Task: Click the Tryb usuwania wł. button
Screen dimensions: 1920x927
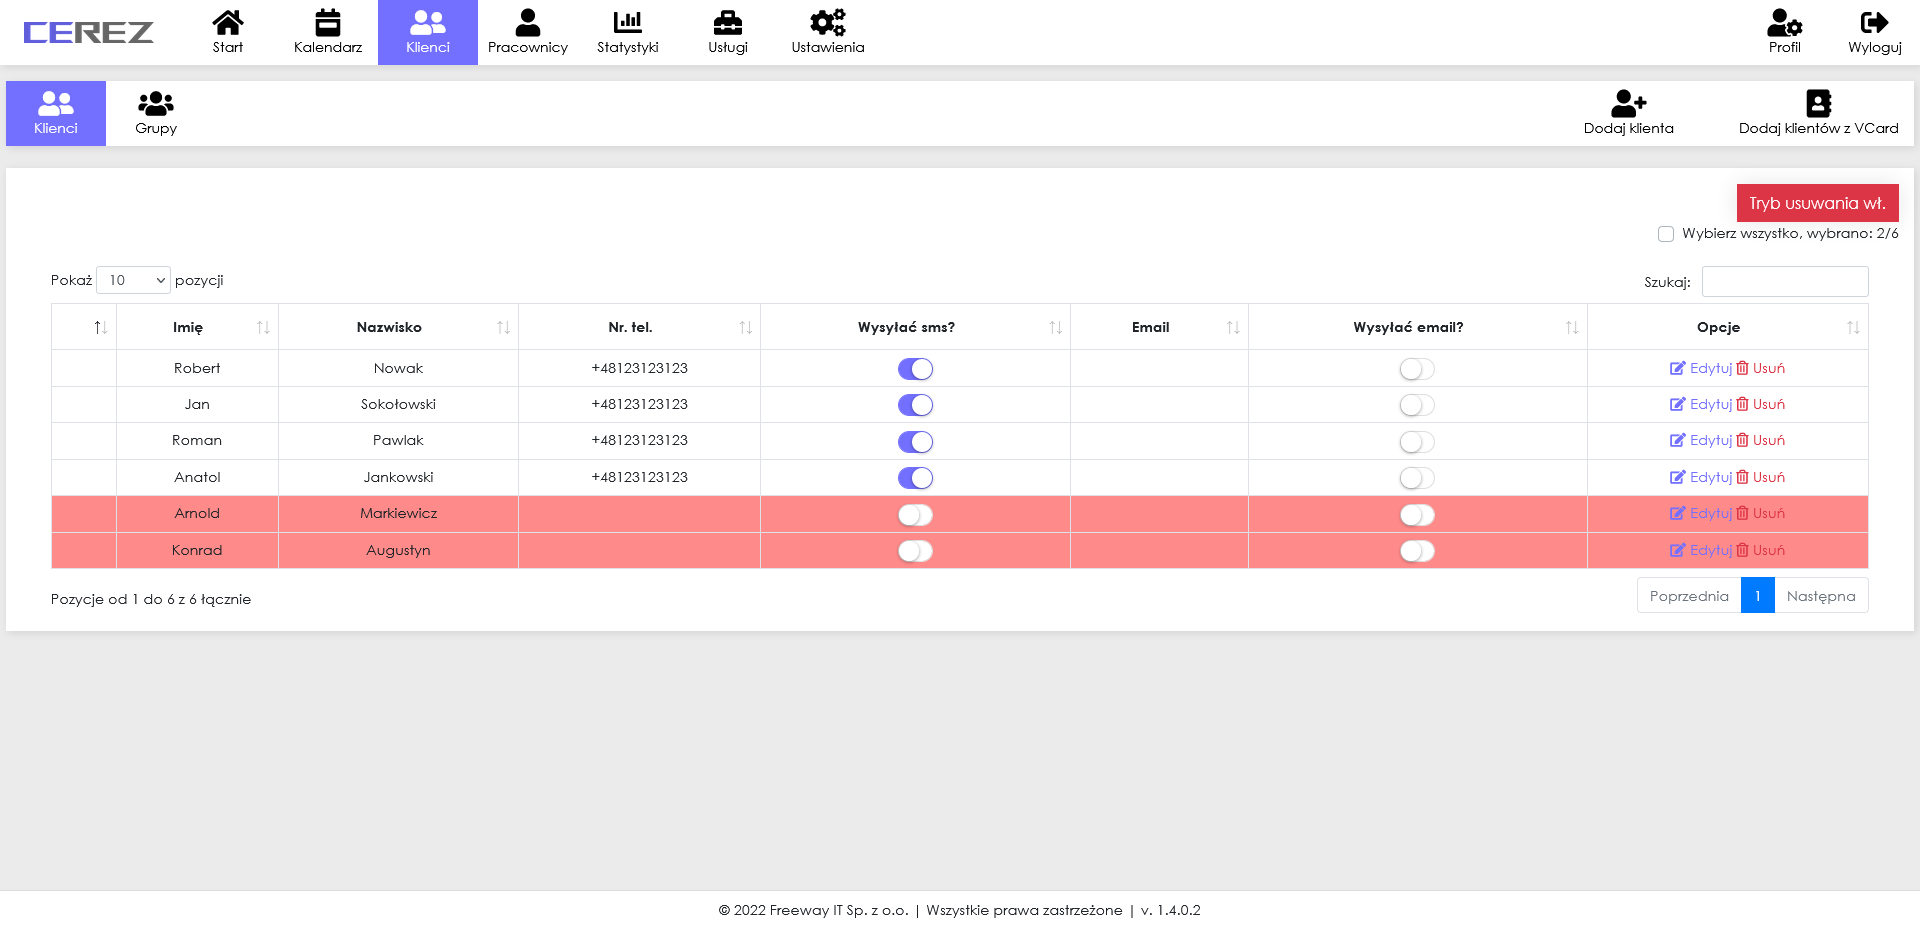Action: point(1816,203)
